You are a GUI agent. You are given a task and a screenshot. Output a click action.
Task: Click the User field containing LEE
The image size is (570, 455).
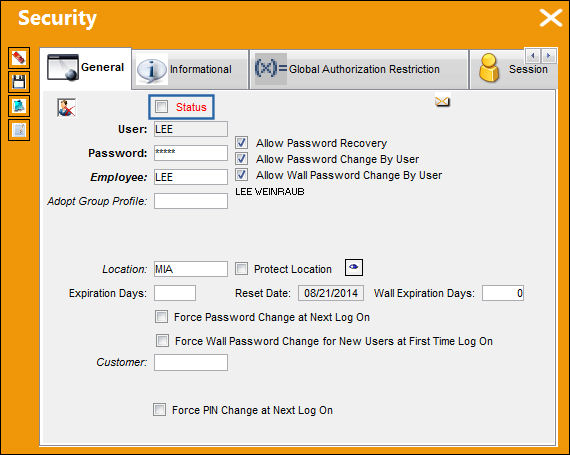click(191, 129)
